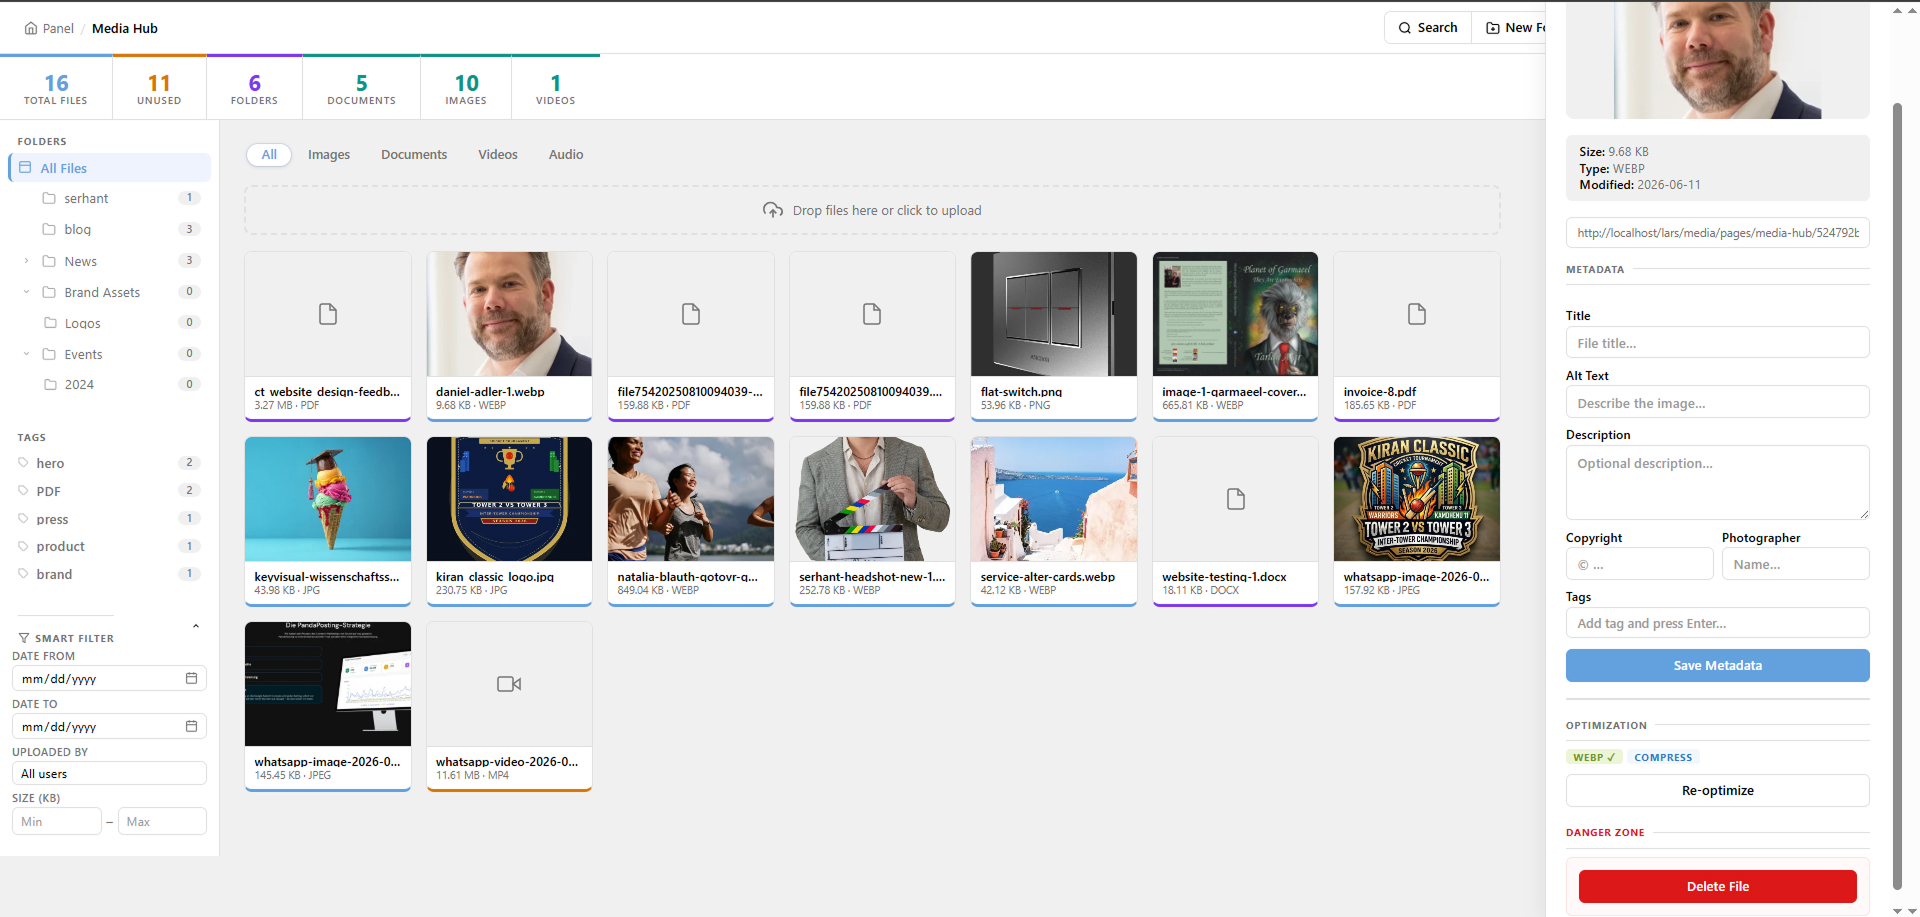Click the brand tag icon

(23, 574)
